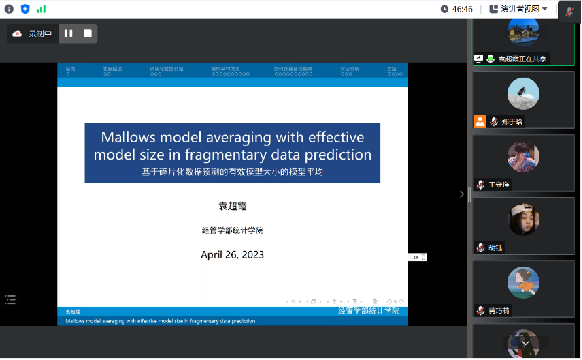The width and height of the screenshot is (582, 360).
Task: Open the view layout dropdown
Action: [519, 9]
